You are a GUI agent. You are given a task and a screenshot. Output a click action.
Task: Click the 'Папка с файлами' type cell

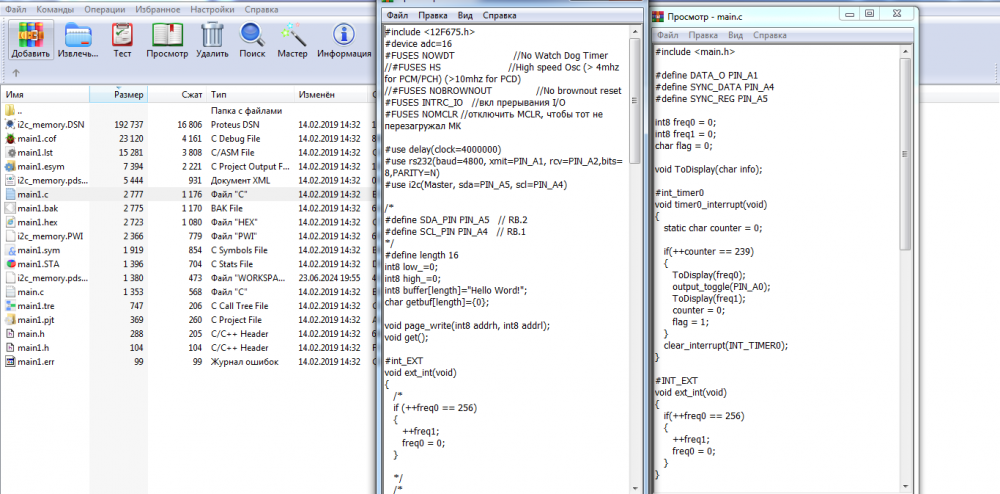pos(246,110)
